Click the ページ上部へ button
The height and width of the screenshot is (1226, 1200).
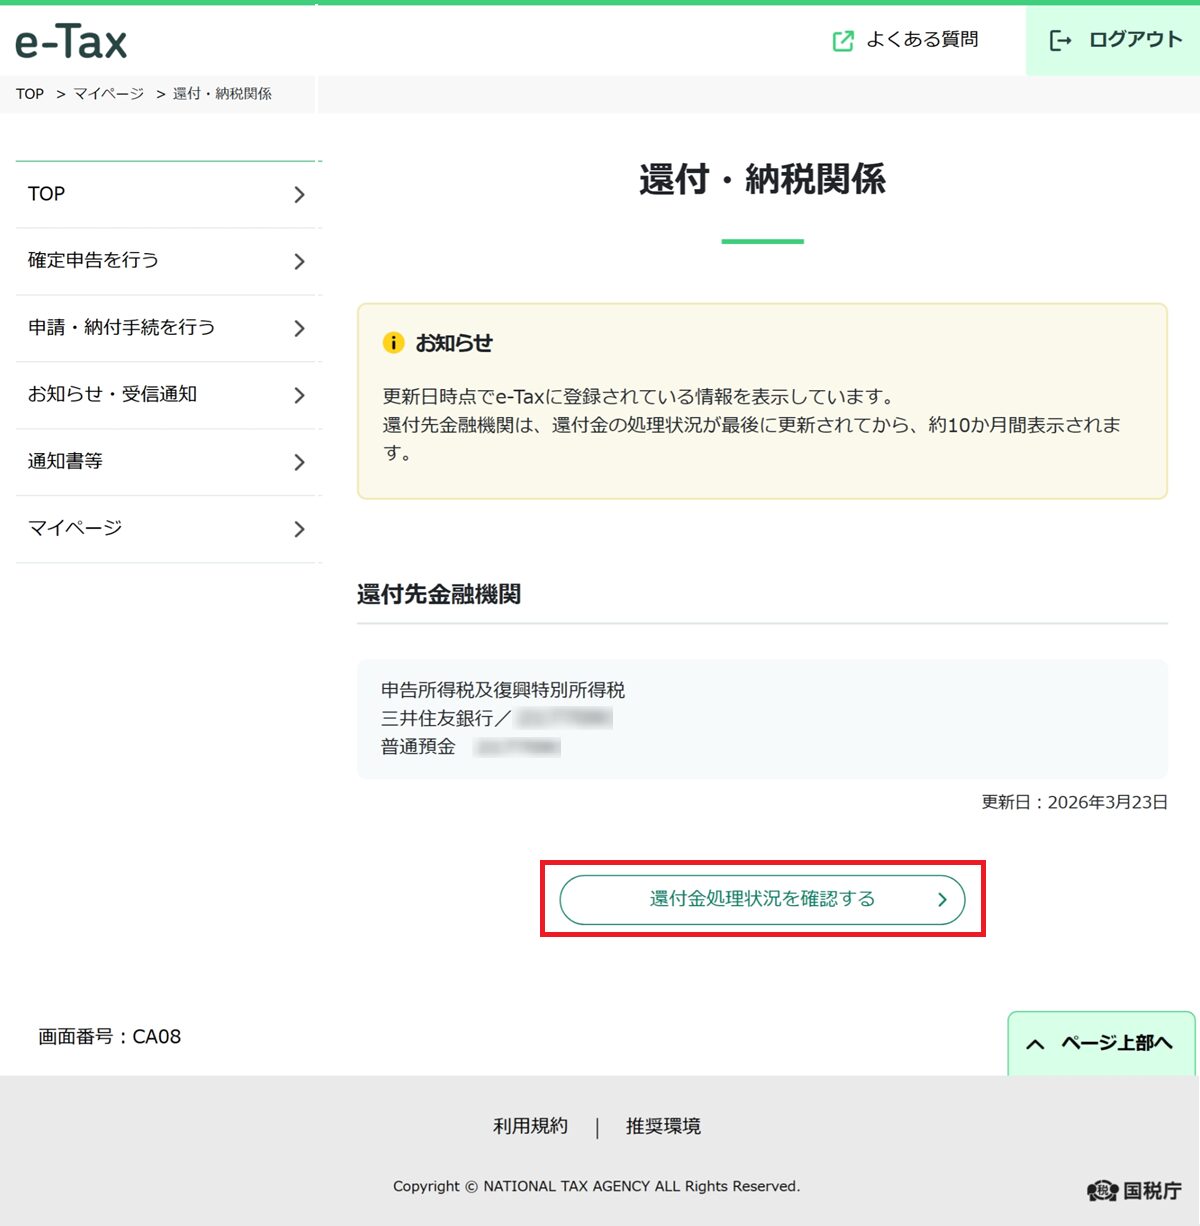coord(1100,1043)
